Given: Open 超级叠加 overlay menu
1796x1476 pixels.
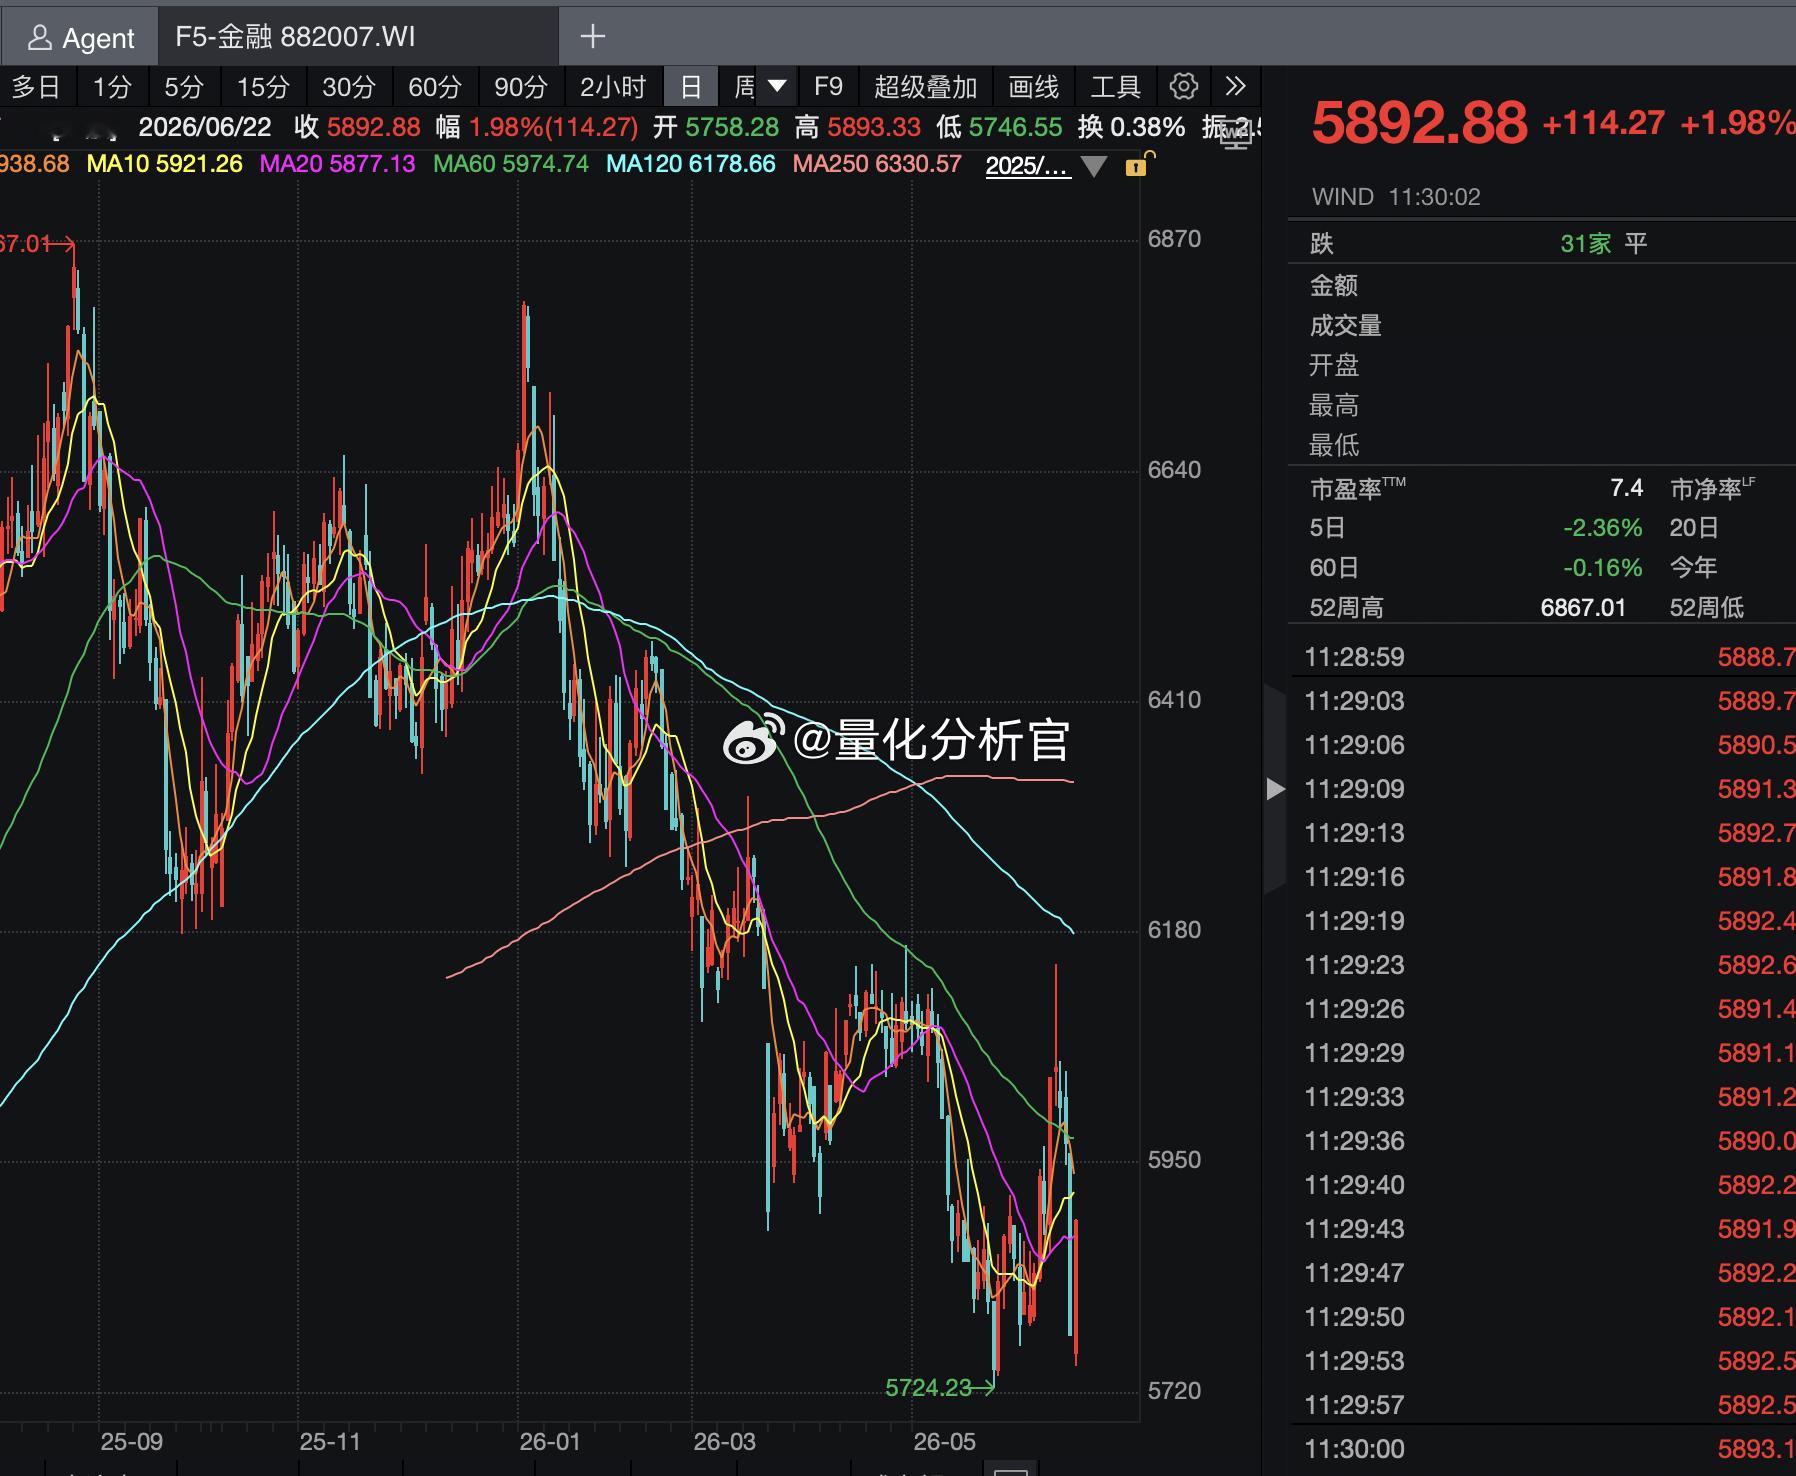Looking at the screenshot, I should pyautogui.click(x=925, y=87).
